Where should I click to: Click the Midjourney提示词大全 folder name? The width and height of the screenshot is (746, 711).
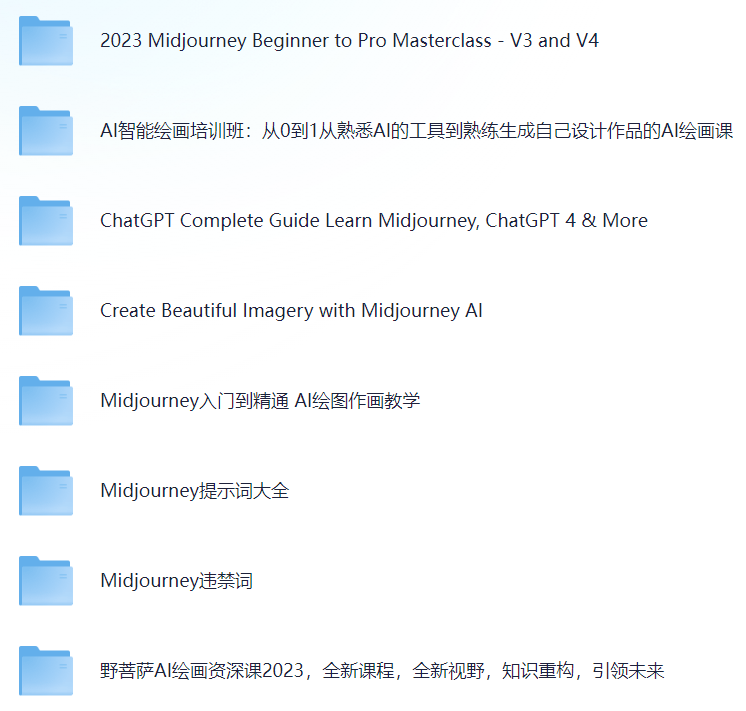tap(194, 491)
